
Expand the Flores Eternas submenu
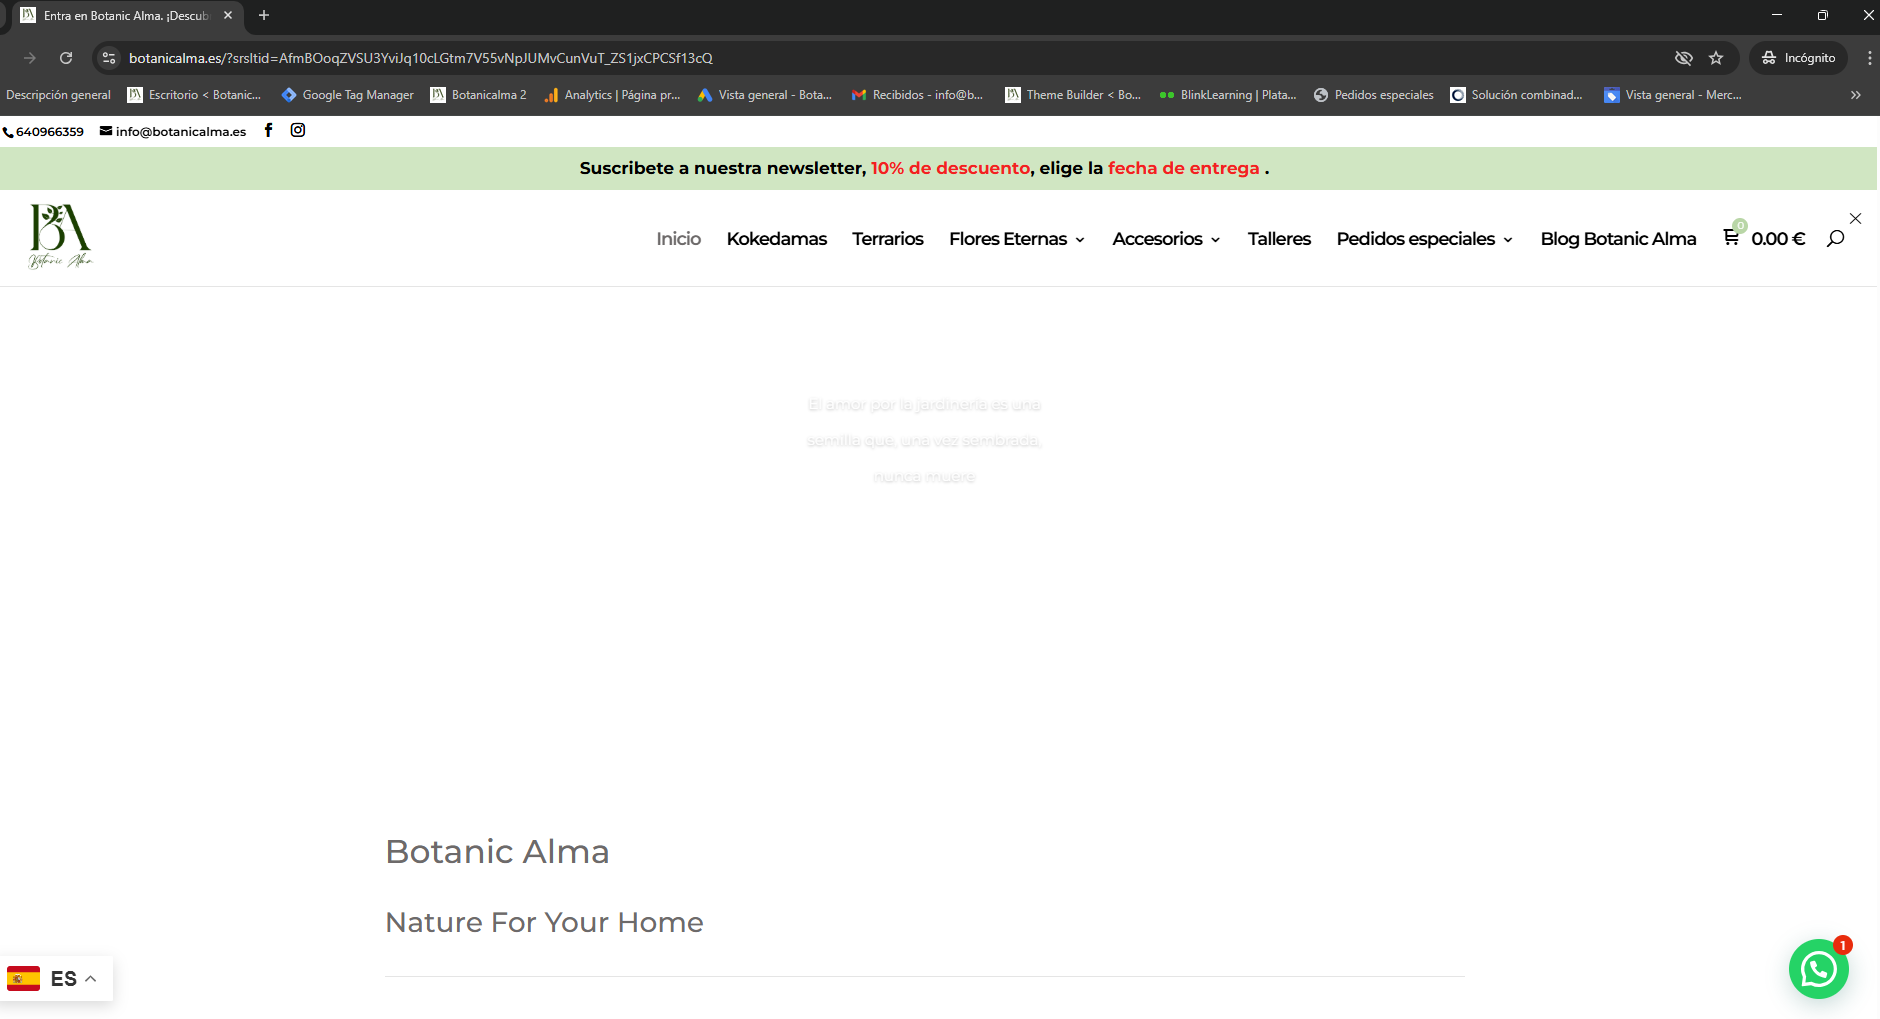(1016, 239)
